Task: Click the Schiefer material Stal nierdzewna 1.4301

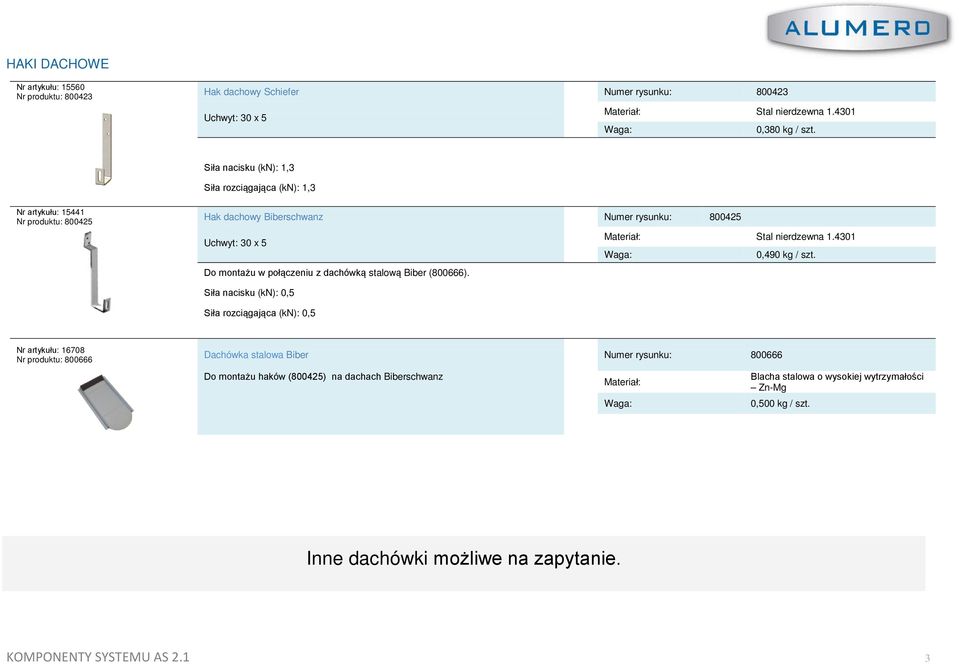Action: point(805,111)
